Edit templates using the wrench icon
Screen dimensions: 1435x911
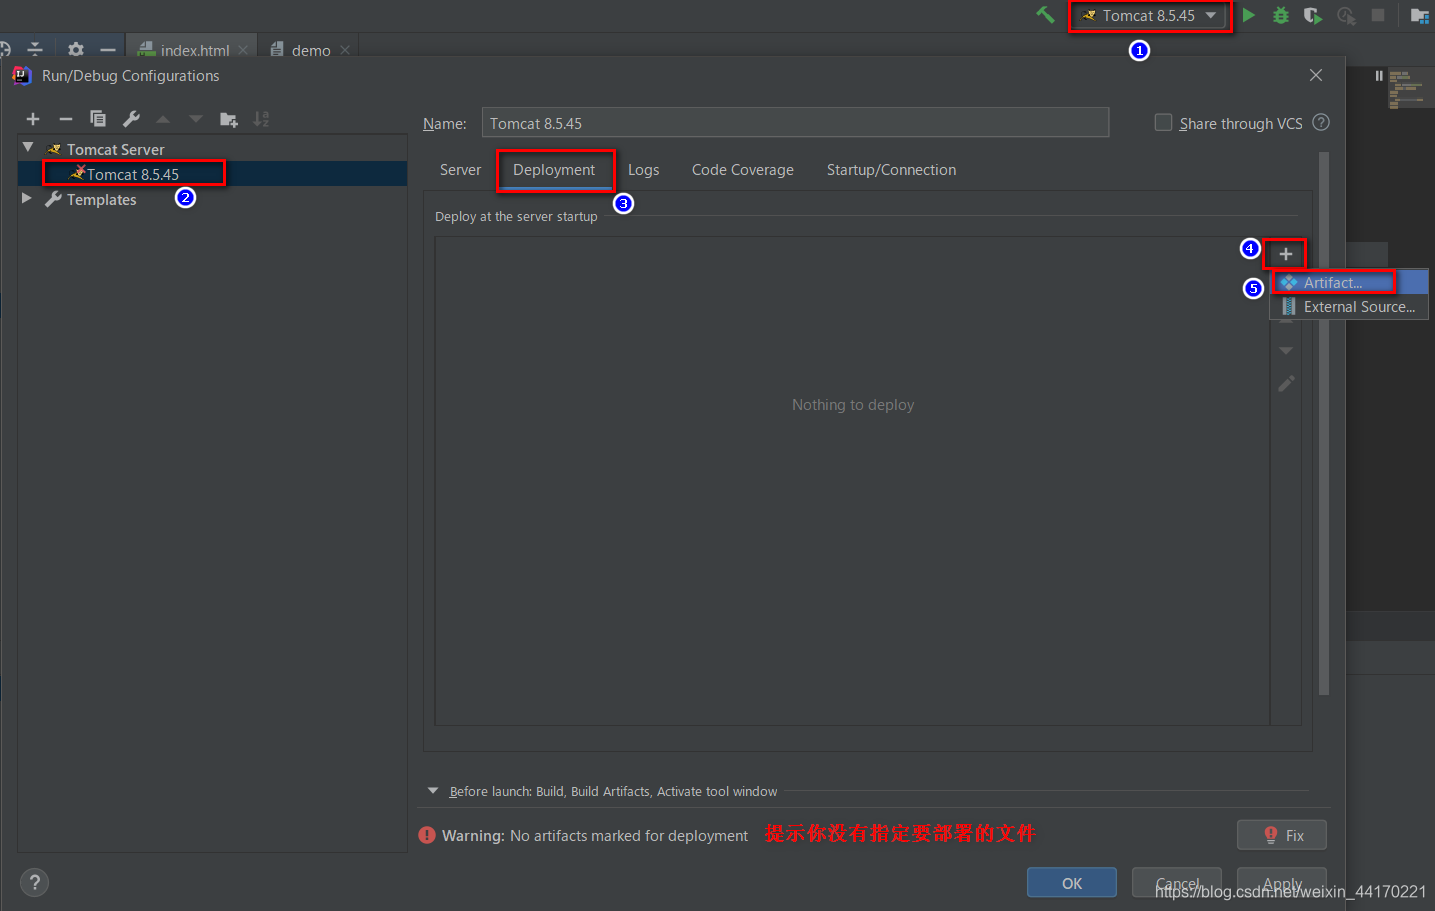coord(131,119)
